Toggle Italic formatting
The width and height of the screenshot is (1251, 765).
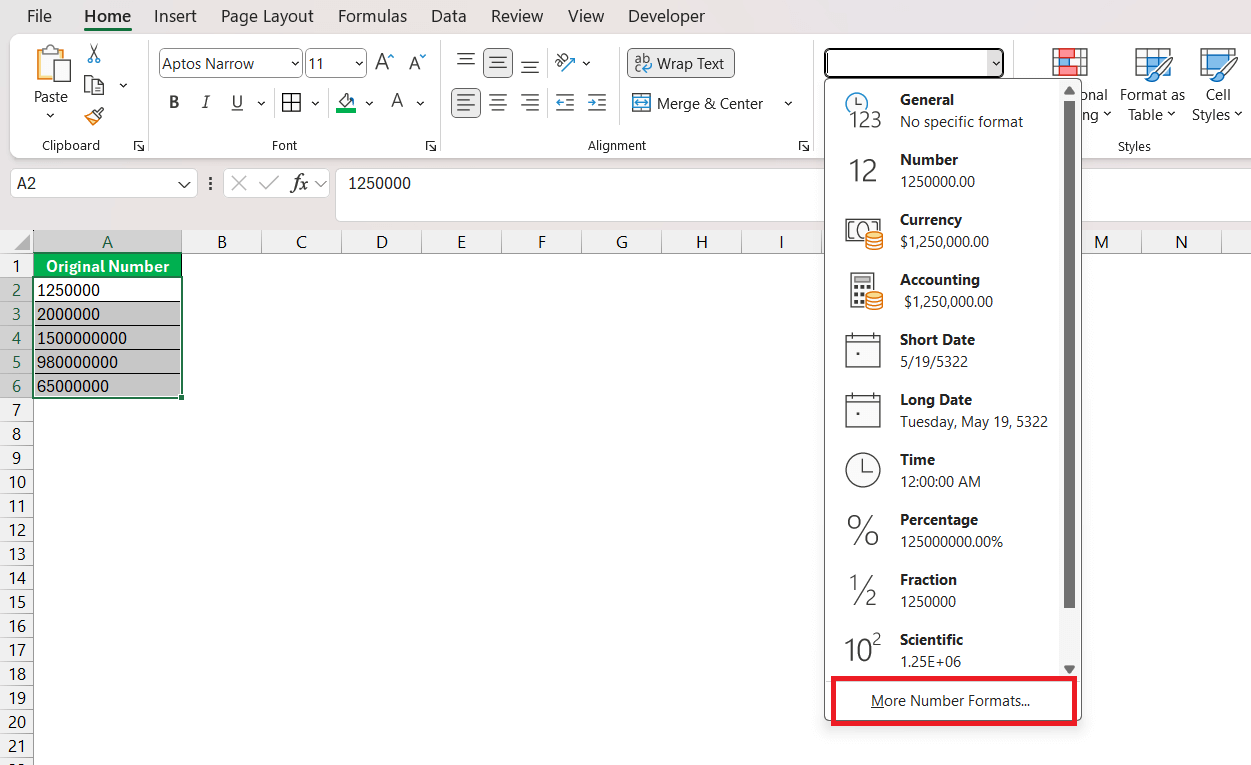(206, 102)
